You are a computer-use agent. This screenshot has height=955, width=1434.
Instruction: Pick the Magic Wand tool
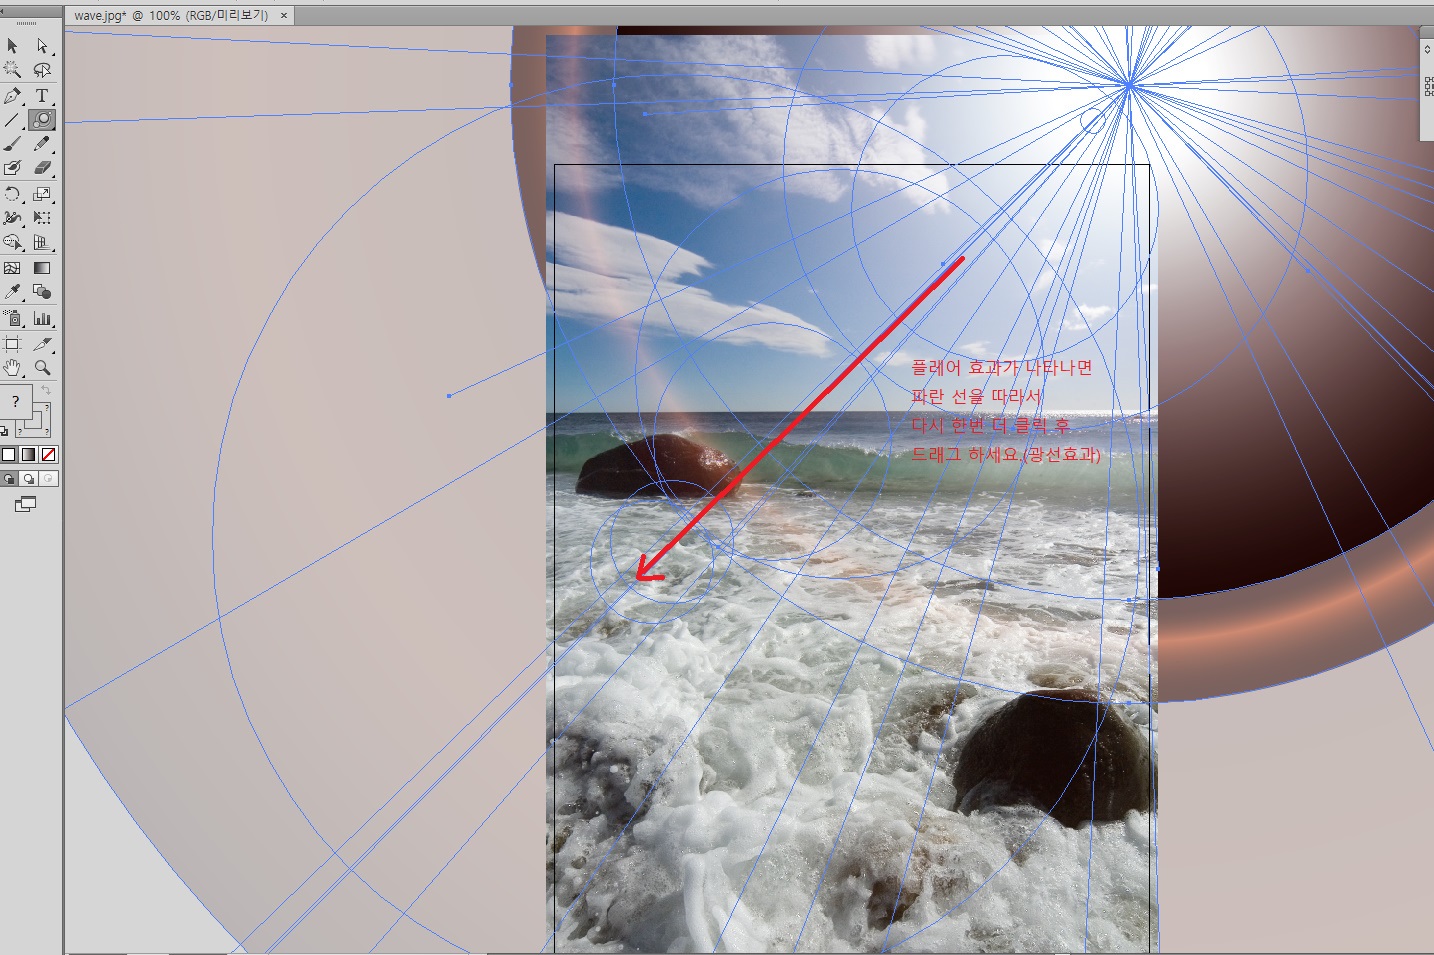click(13, 70)
